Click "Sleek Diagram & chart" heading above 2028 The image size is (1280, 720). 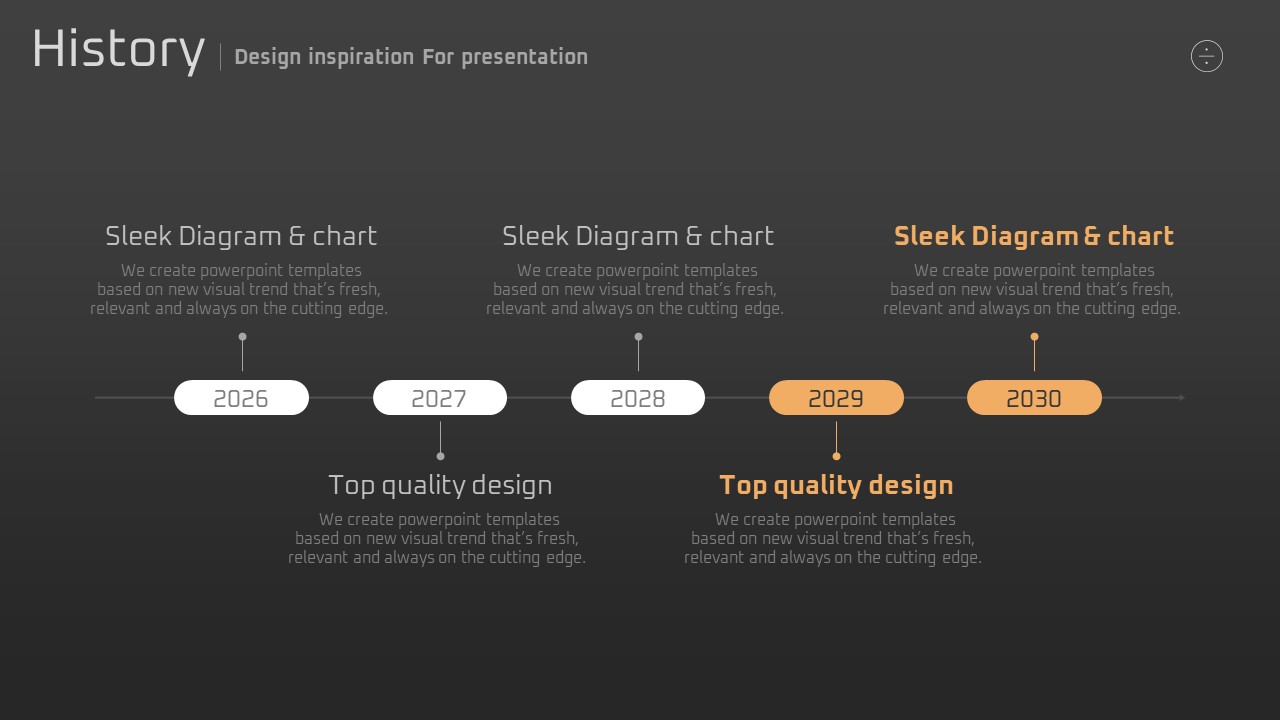(x=638, y=236)
